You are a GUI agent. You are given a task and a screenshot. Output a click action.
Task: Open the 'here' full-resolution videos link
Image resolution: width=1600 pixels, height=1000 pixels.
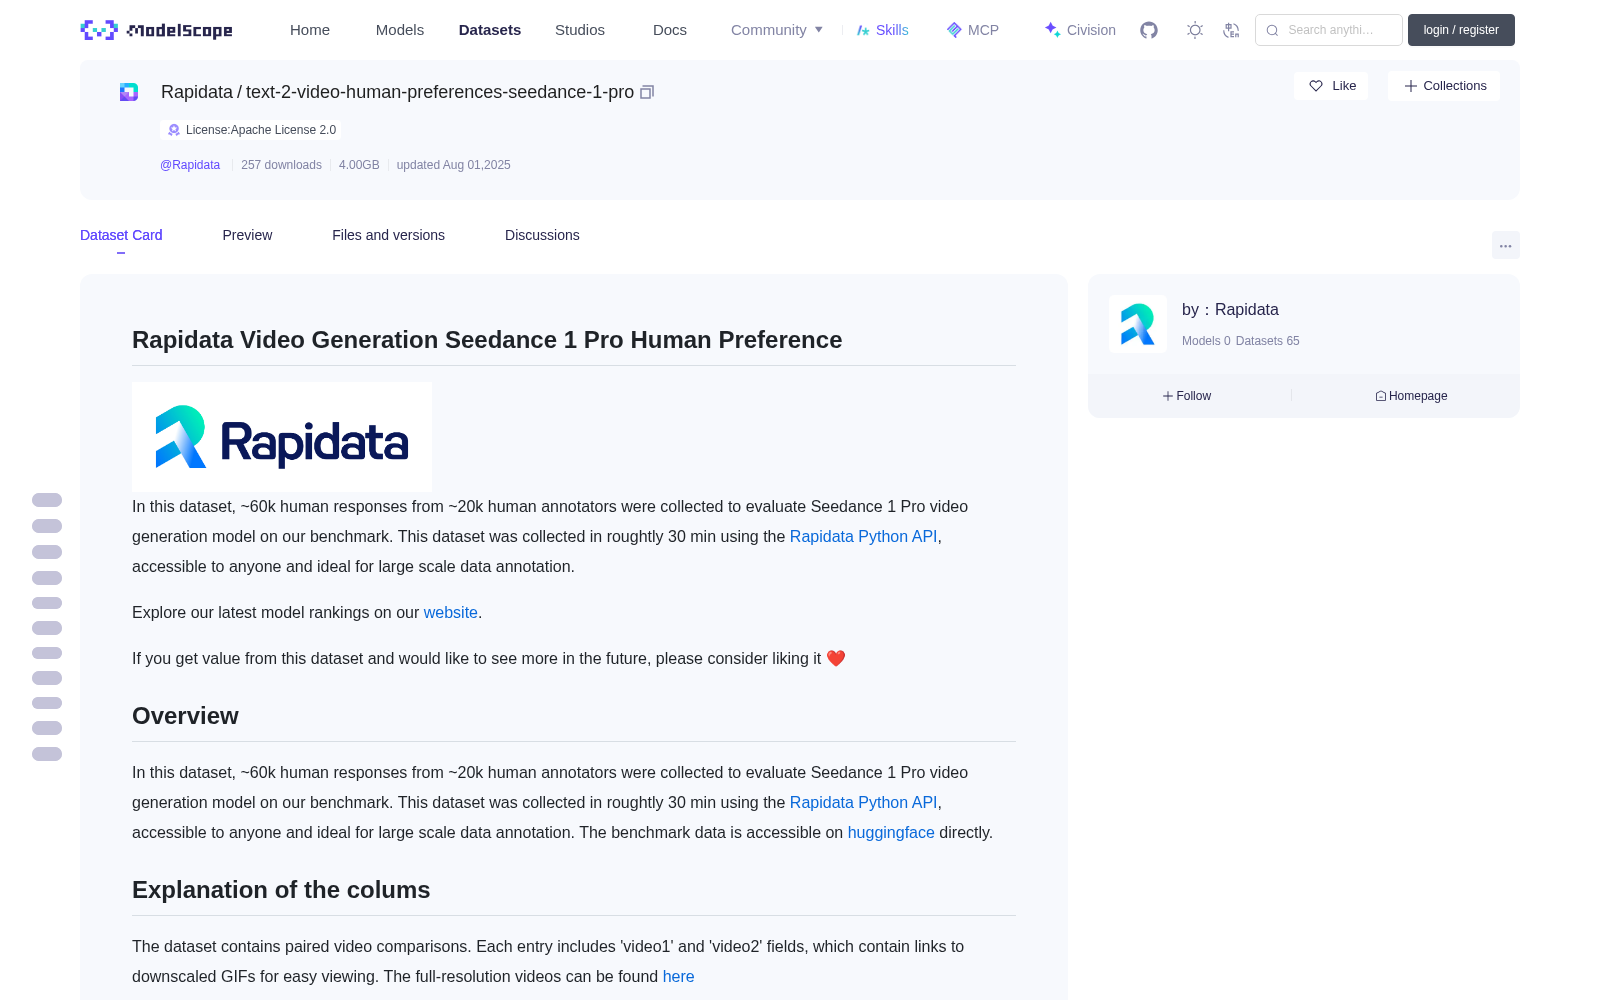678,976
